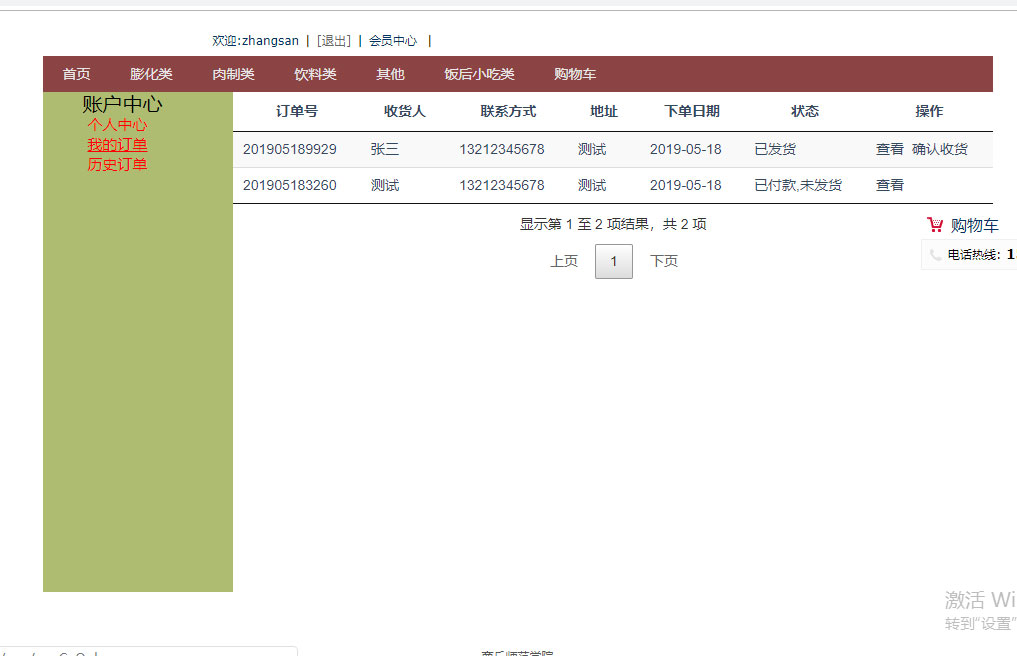Go to previous page with 上页
The height and width of the screenshot is (656, 1017).
coord(564,261)
